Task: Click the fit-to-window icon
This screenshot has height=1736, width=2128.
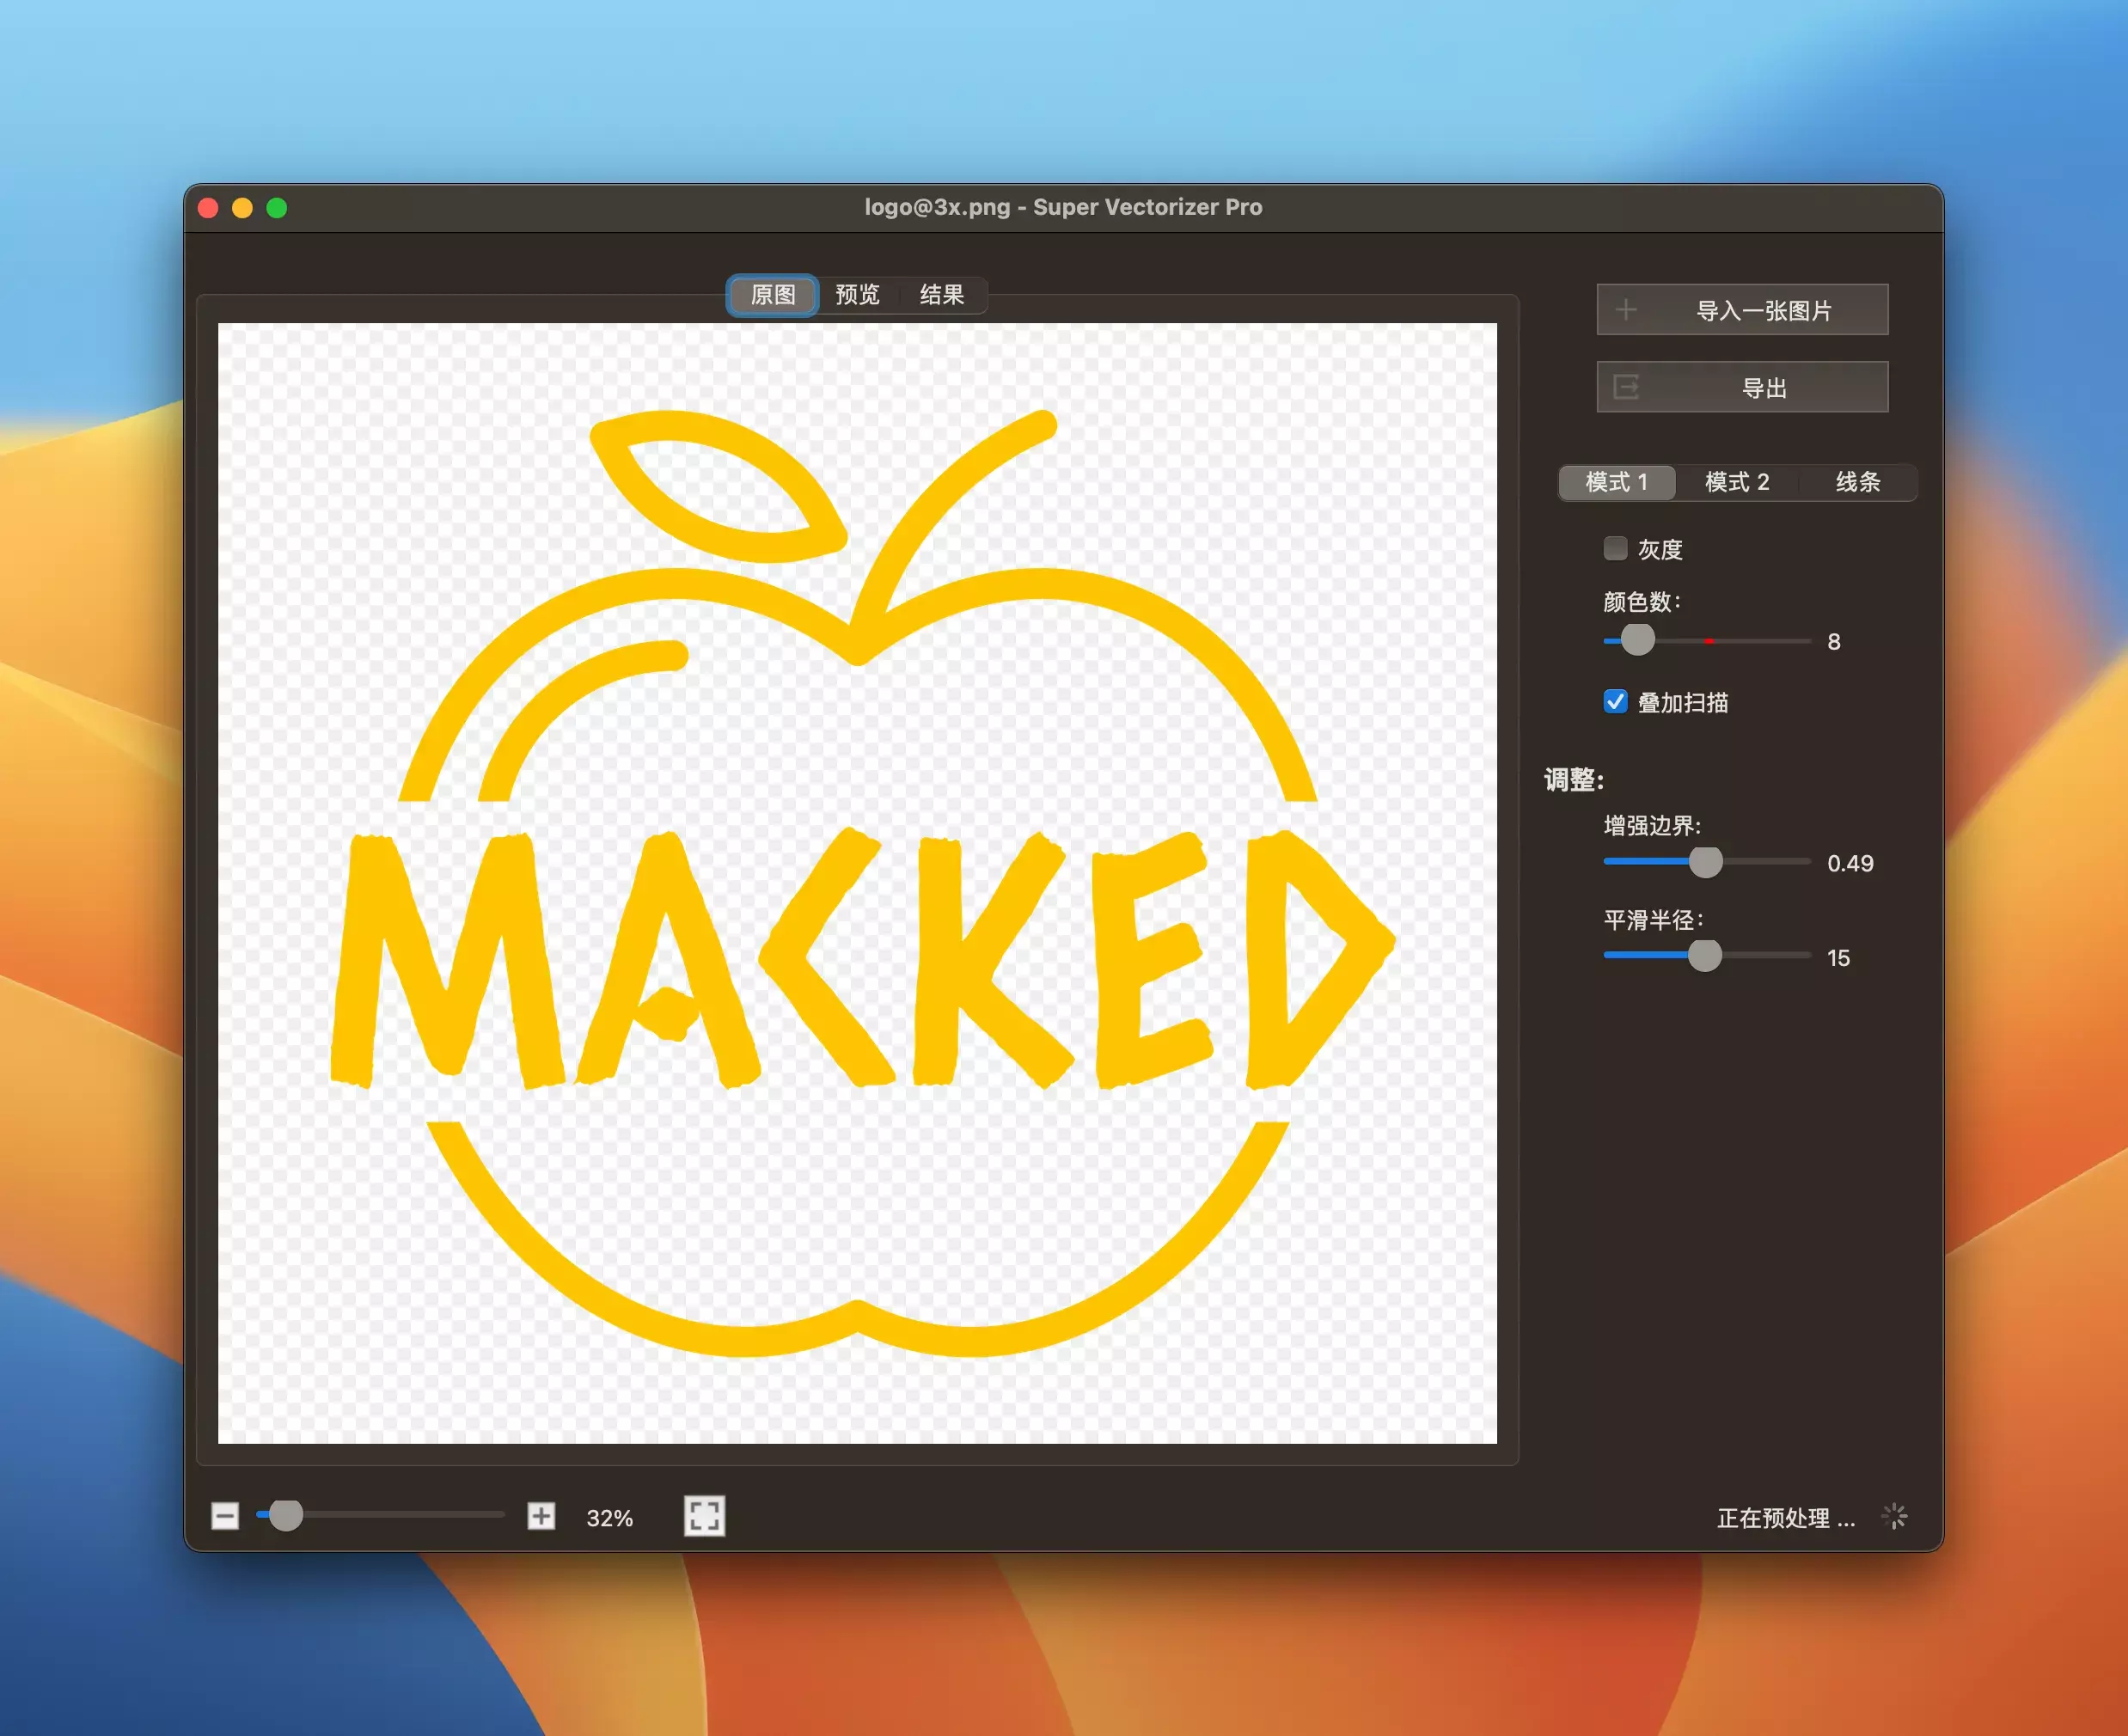Action: pyautogui.click(x=704, y=1516)
